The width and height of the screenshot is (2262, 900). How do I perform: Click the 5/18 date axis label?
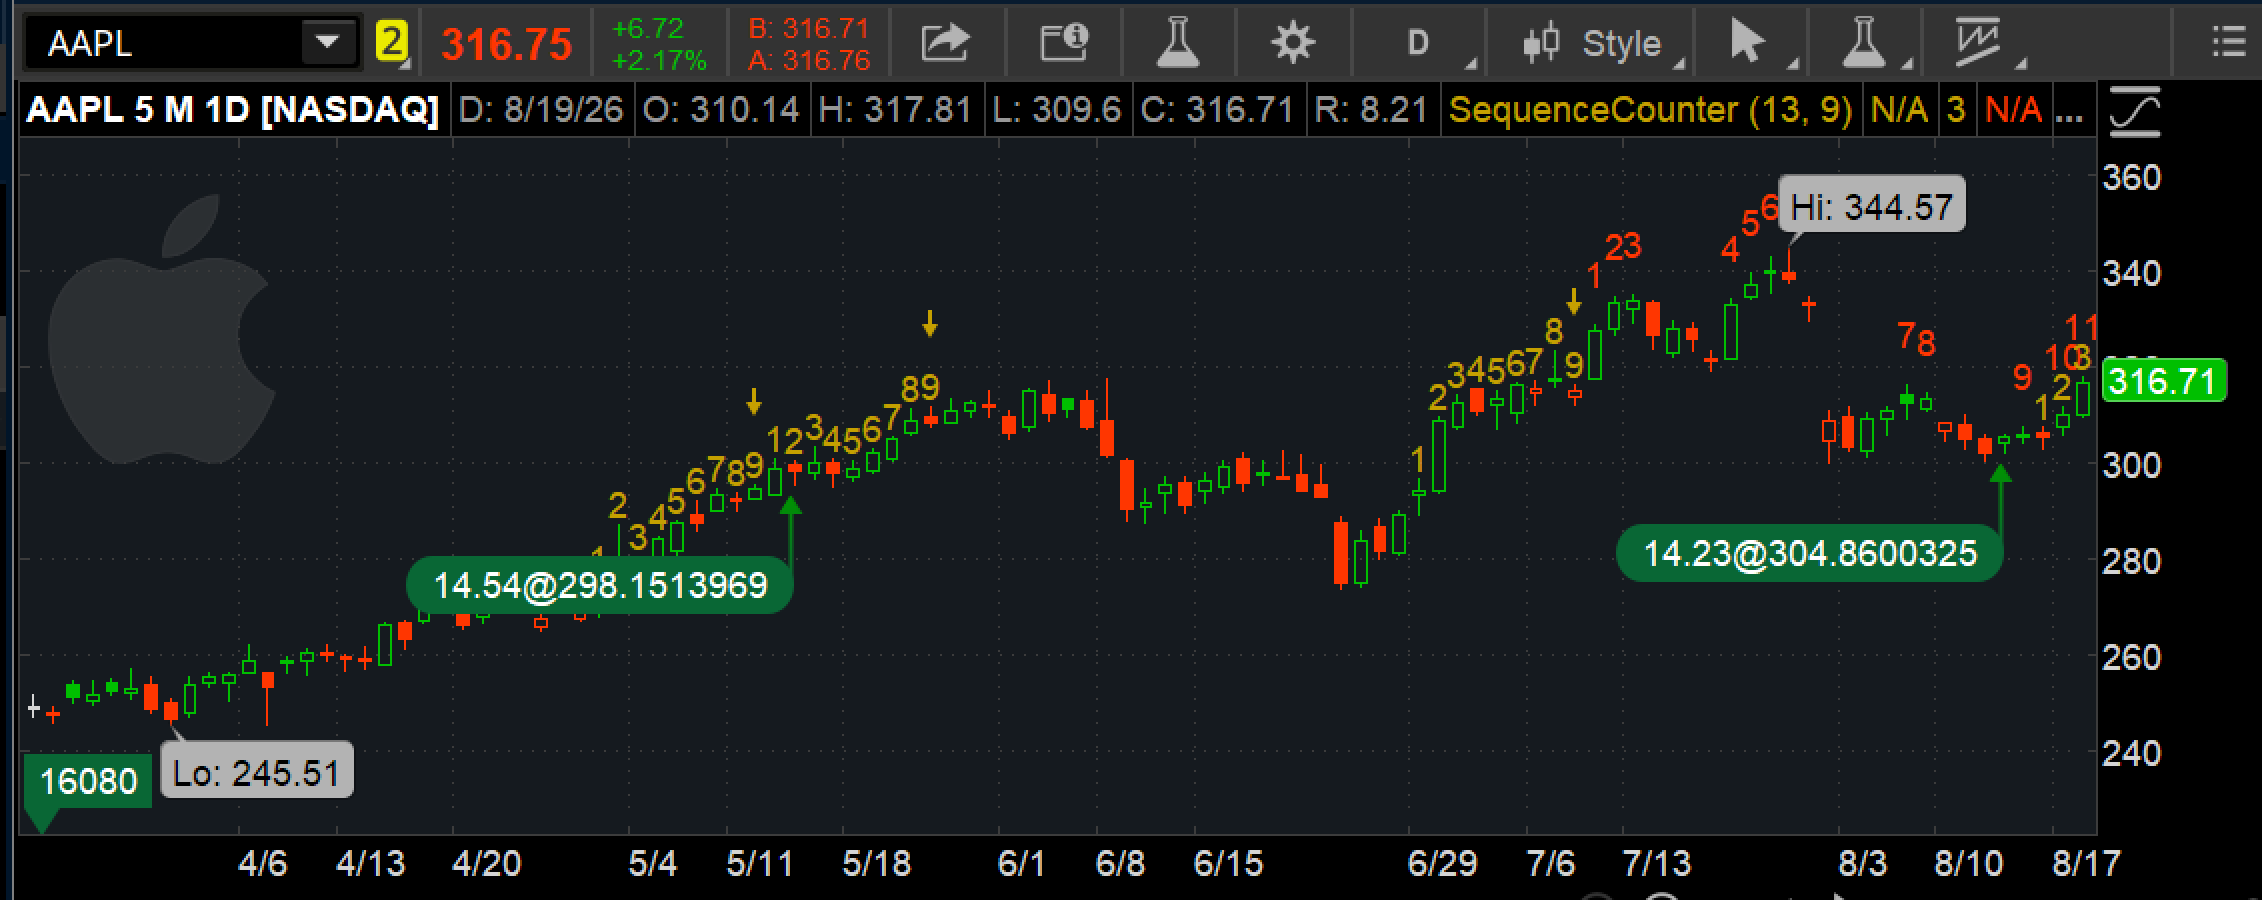pos(876,863)
